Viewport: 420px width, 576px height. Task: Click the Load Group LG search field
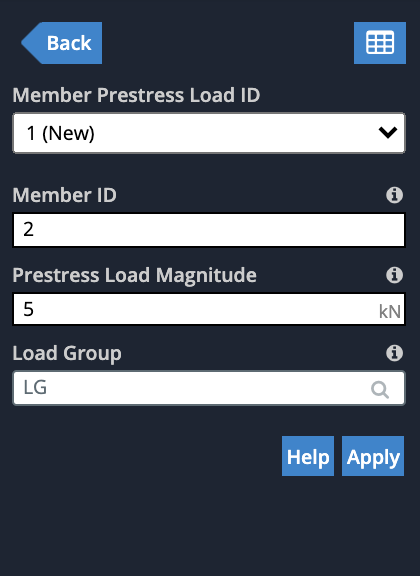[209, 388]
